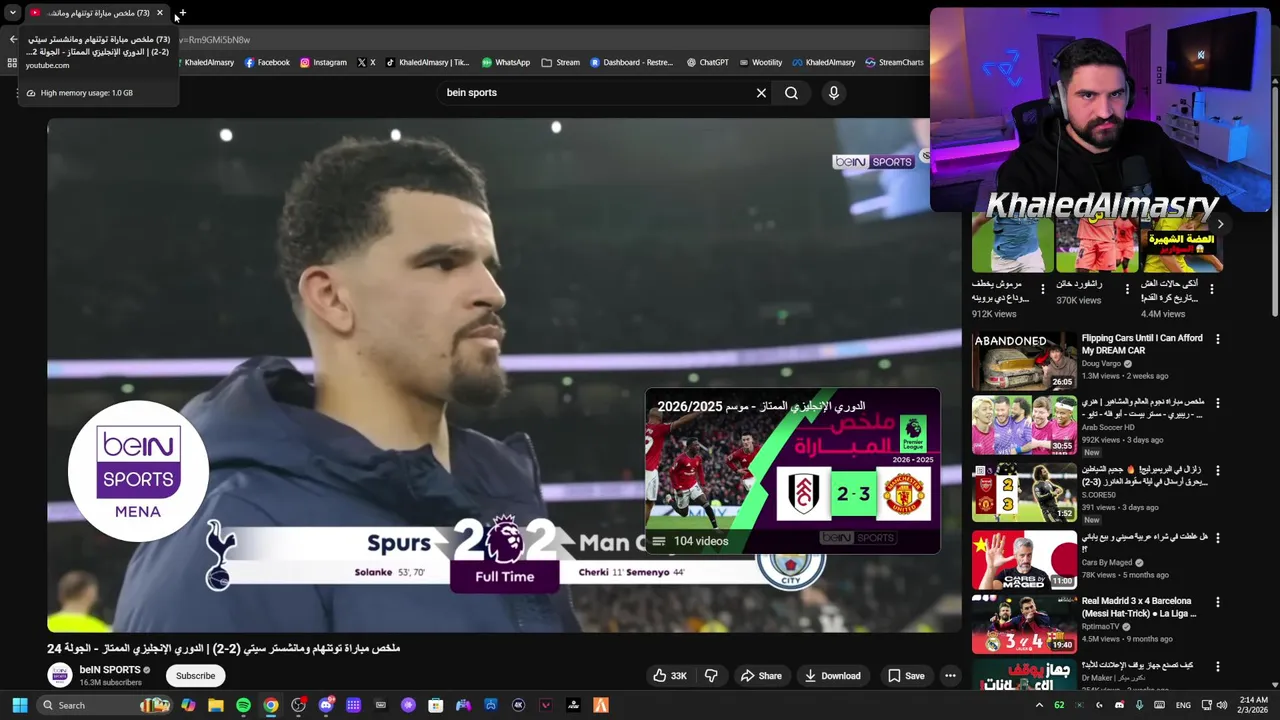Open the Dashboard - Restream bookmark
Screen dimensions: 1280x720
(x=631, y=62)
